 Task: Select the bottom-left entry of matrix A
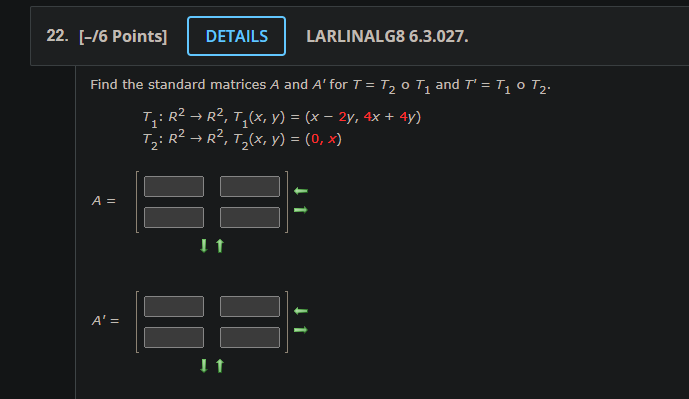click(174, 218)
